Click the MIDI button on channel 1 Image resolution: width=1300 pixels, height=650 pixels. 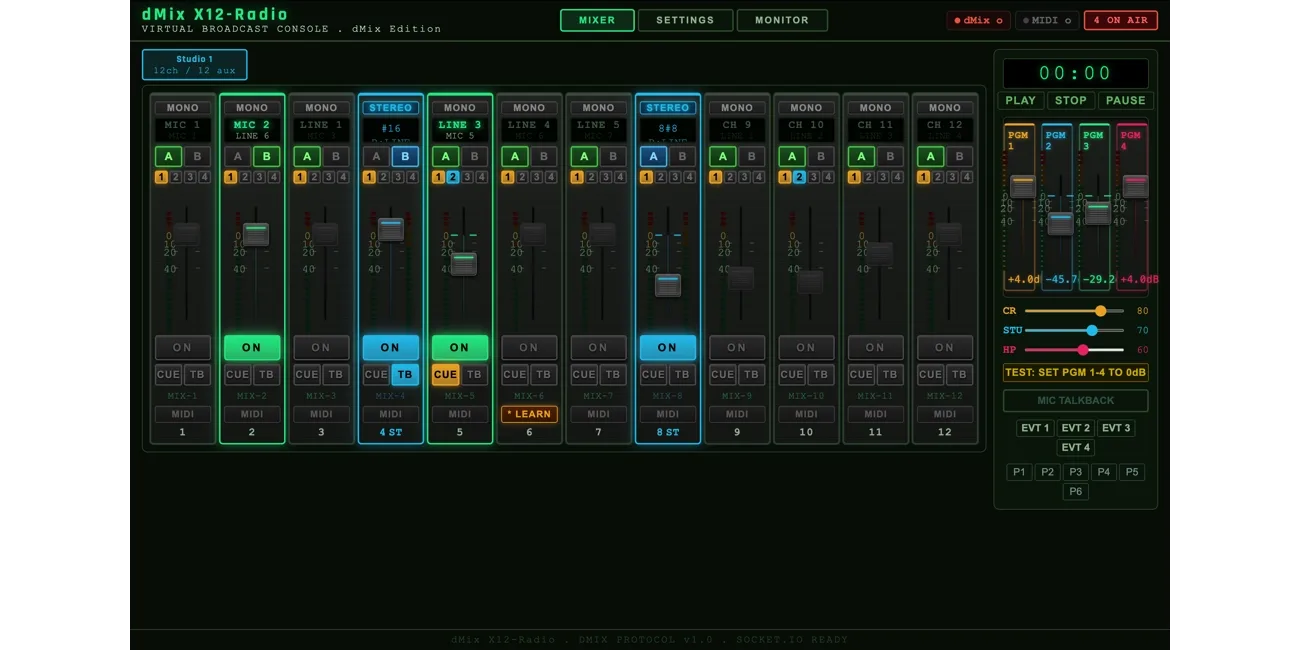182,414
